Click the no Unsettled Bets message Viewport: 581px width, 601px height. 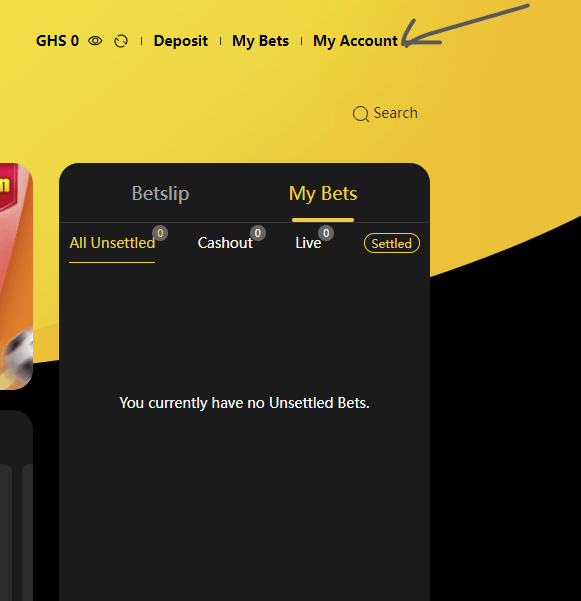[245, 403]
